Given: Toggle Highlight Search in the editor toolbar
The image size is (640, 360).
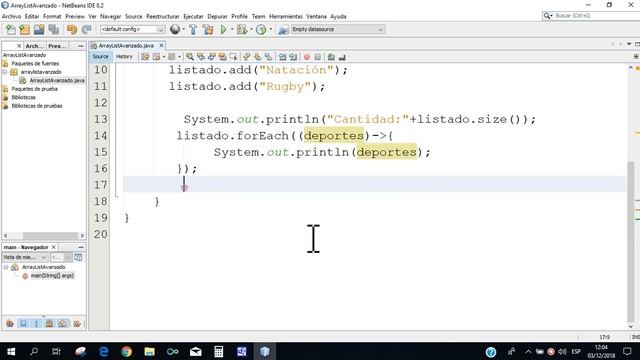Looking at the screenshot, I should pyautogui.click(x=222, y=57).
